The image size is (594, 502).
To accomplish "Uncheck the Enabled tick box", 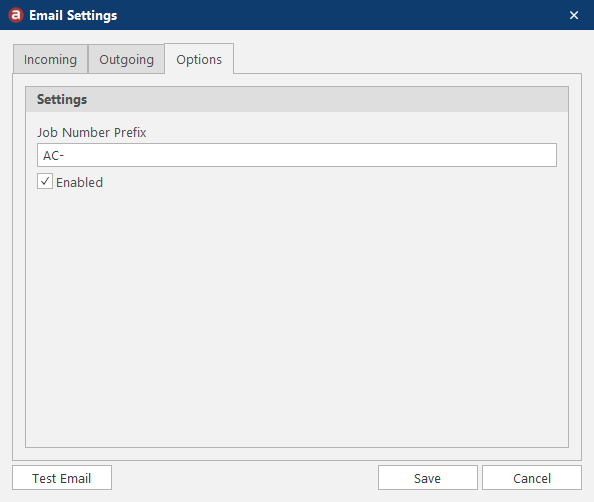I will pyautogui.click(x=45, y=181).
